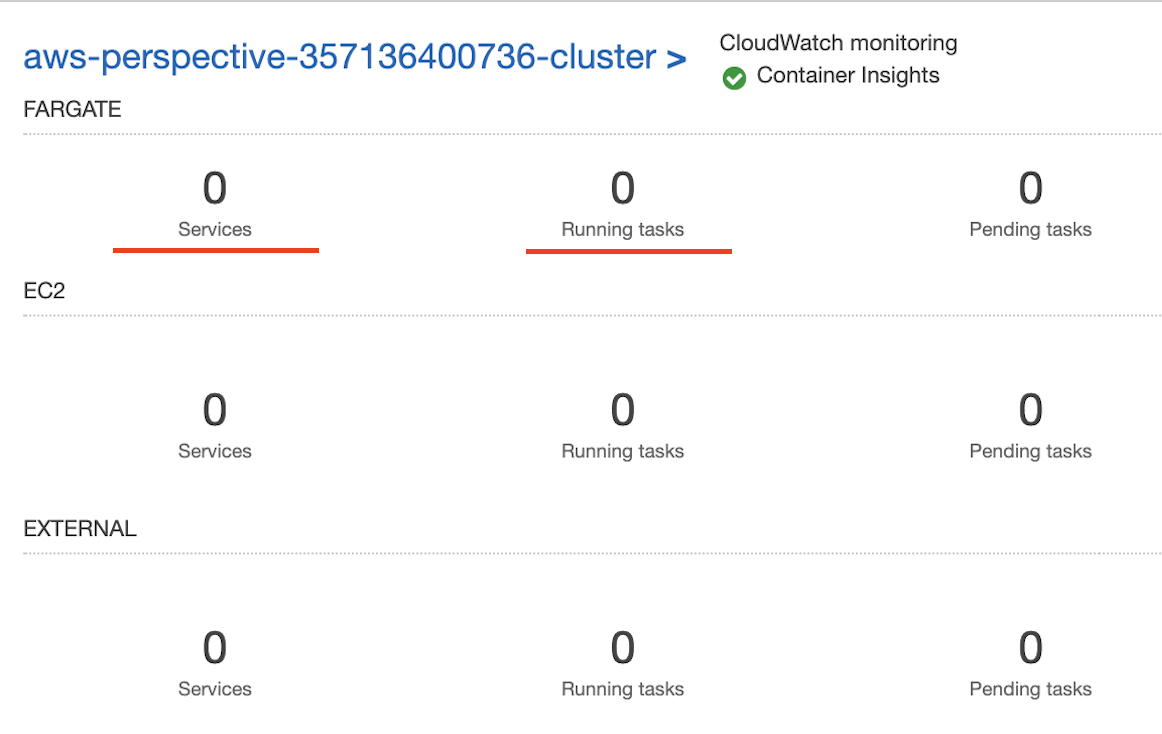This screenshot has height=734, width=1162.
Task: Click EC2 Services count 0
Action: [x=215, y=410]
